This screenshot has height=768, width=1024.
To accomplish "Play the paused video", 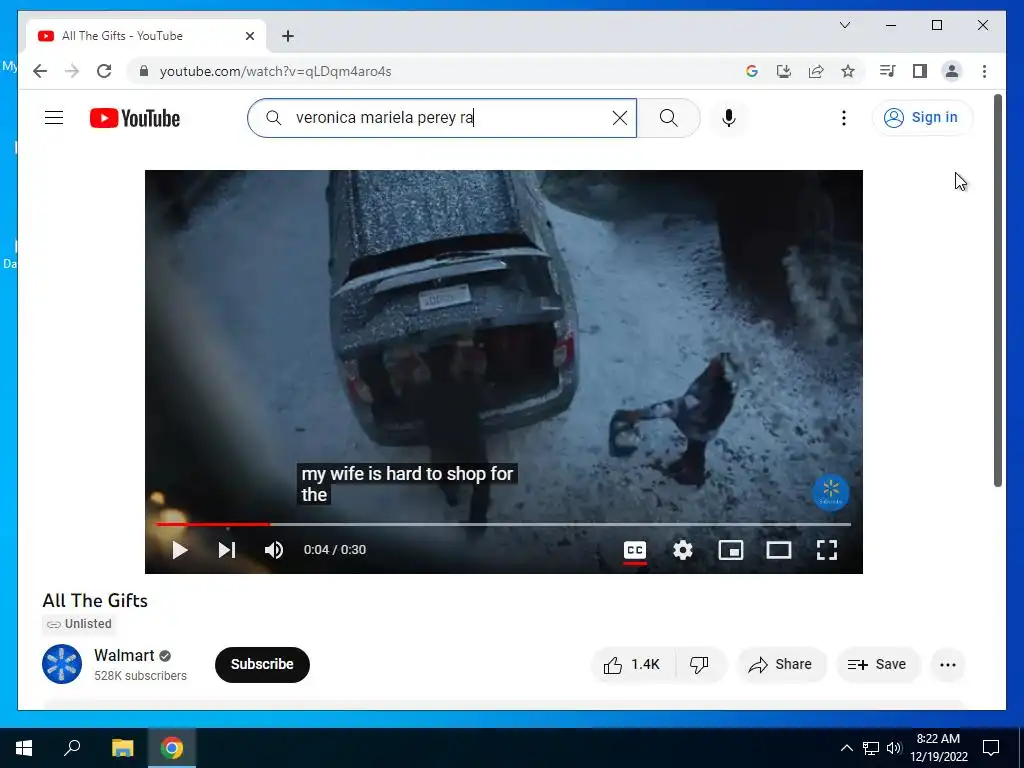I will (x=180, y=550).
